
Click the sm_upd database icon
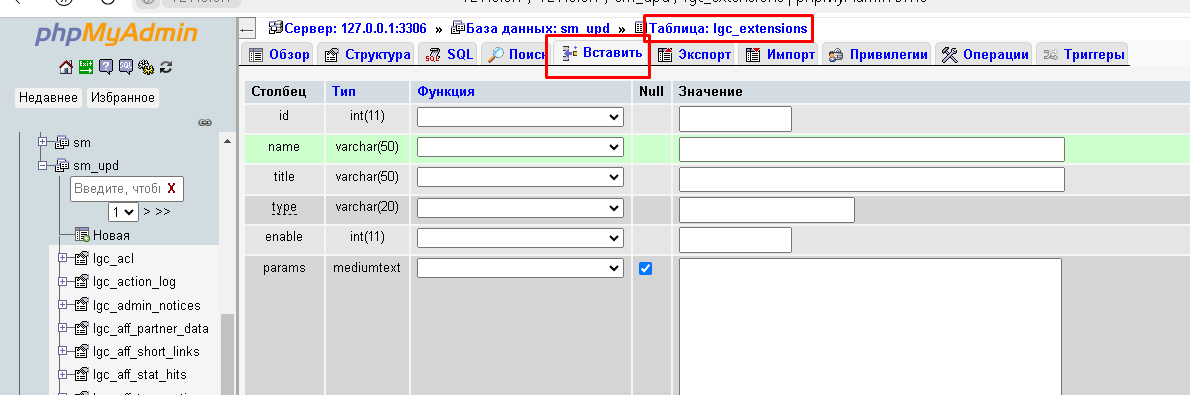pyautogui.click(x=63, y=165)
